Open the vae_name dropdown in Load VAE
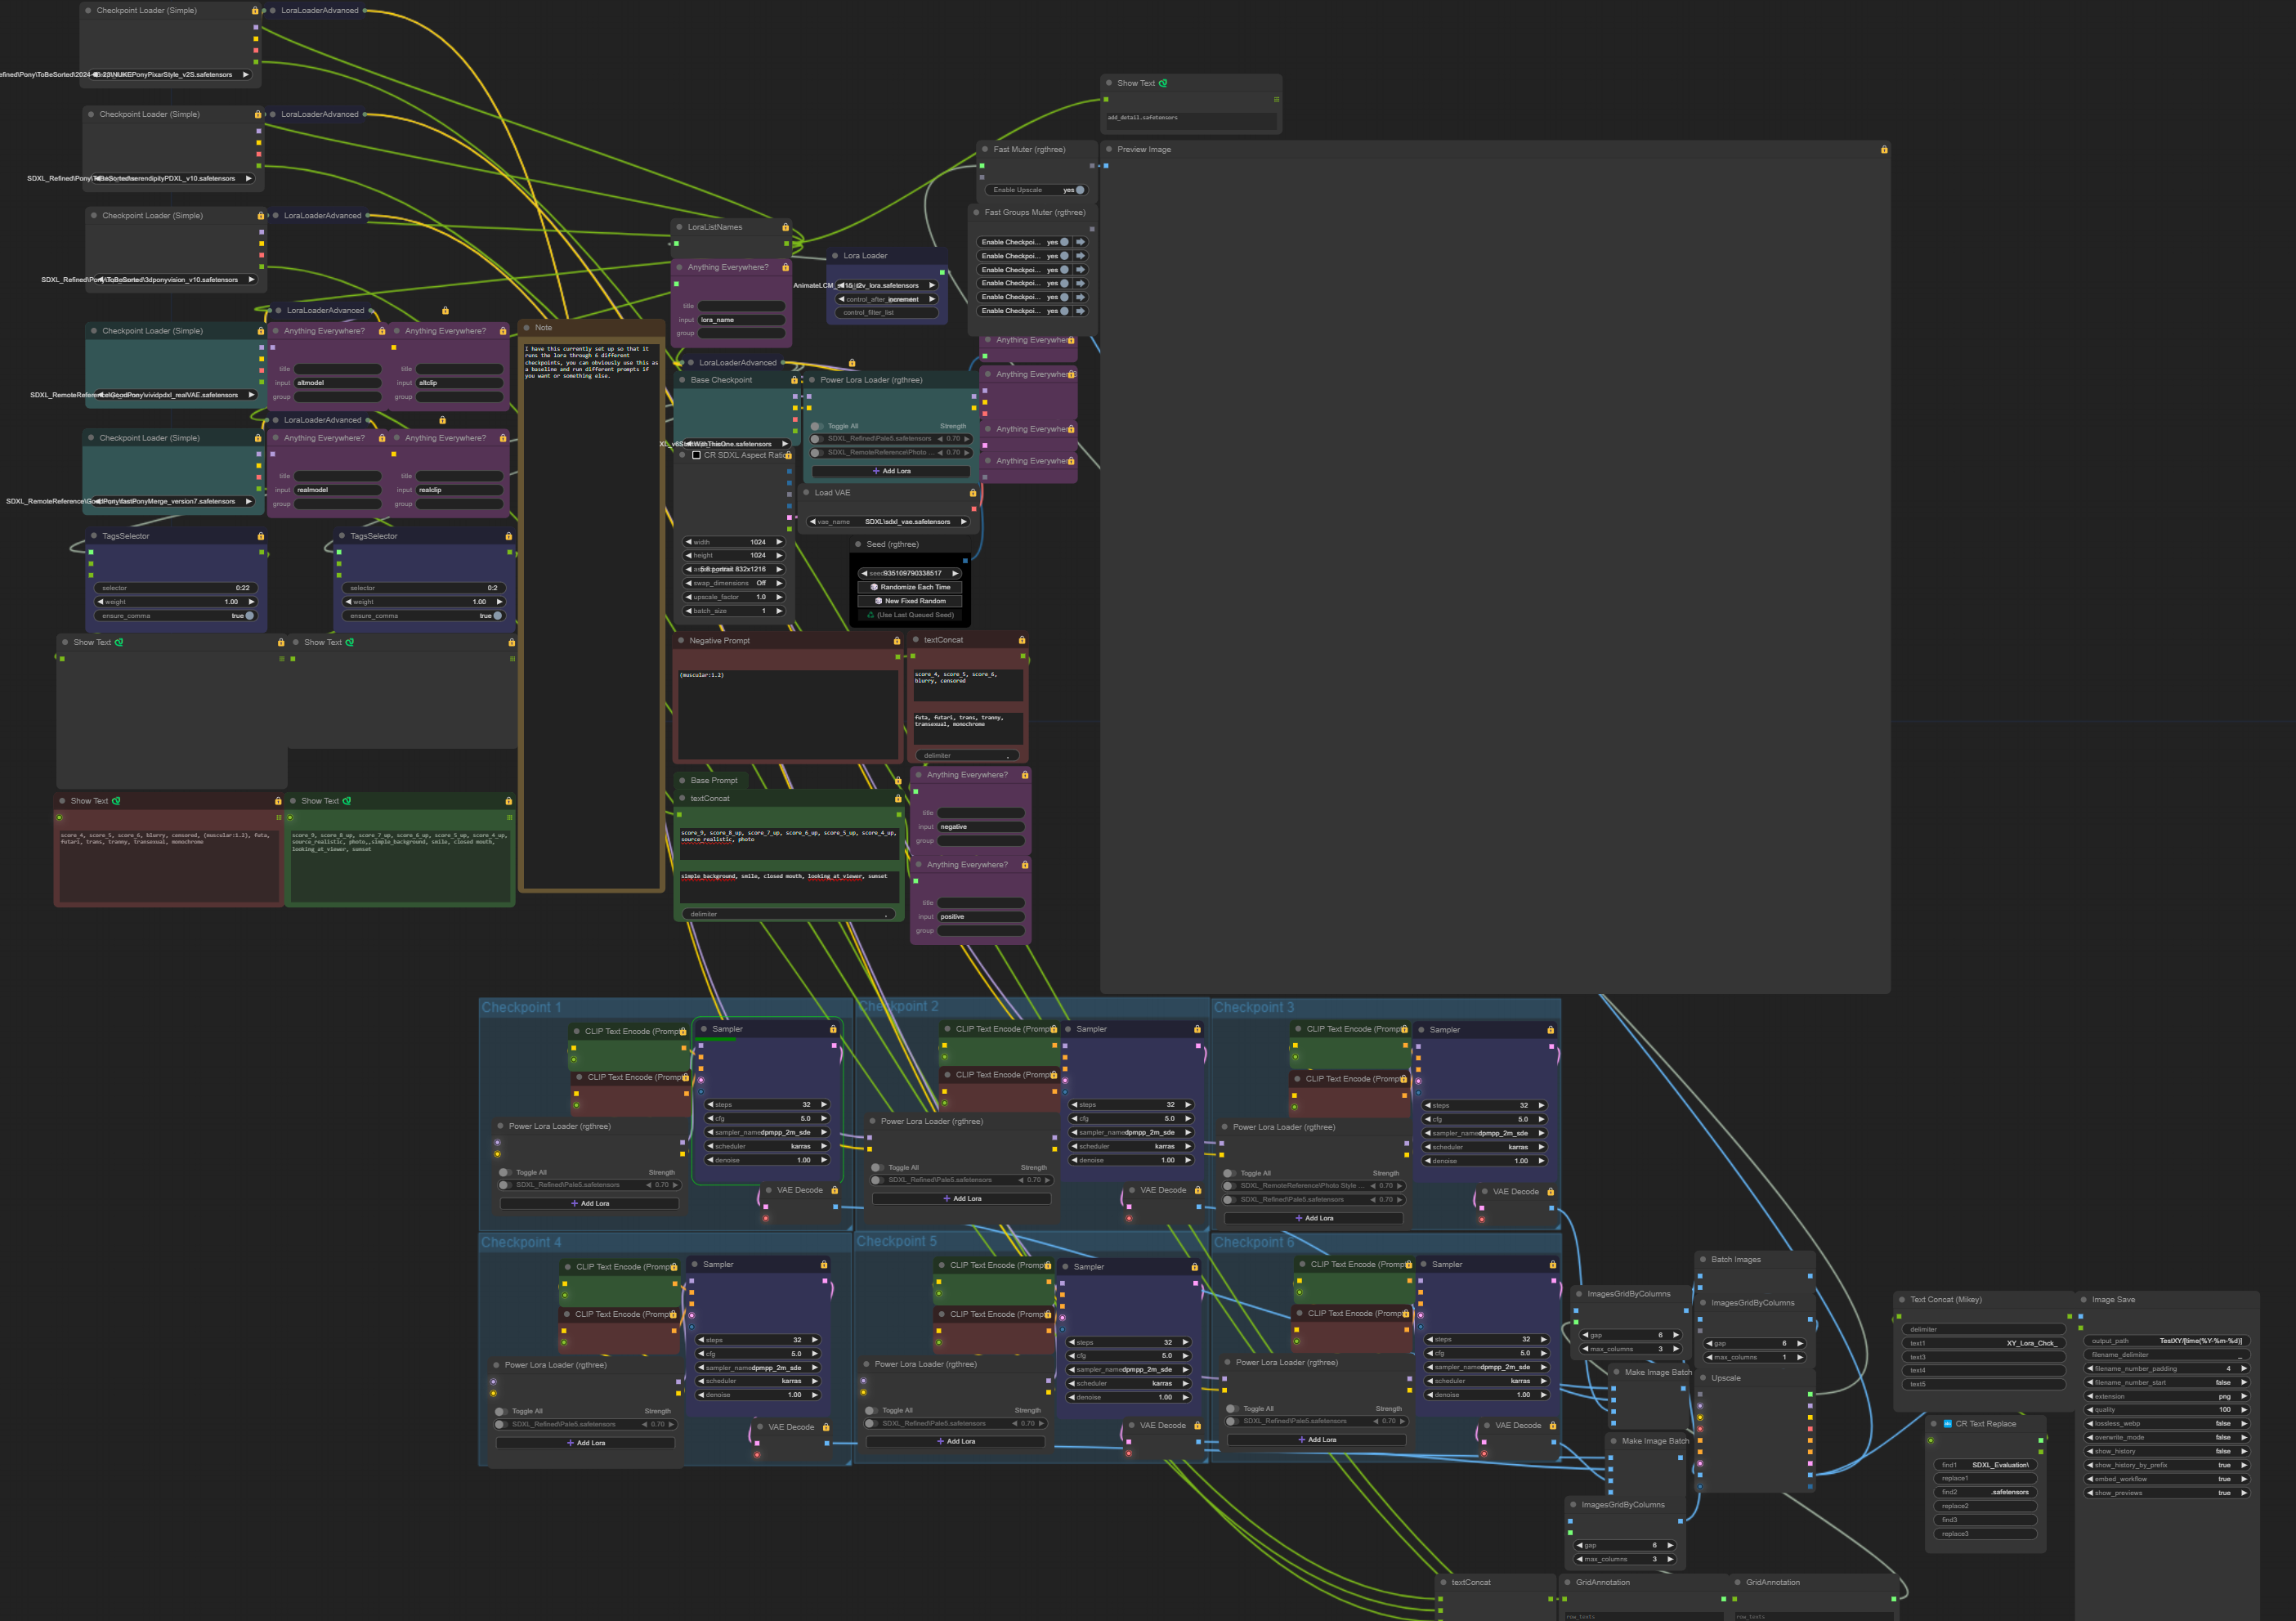Screen dimensions: 2296x1621 point(889,522)
